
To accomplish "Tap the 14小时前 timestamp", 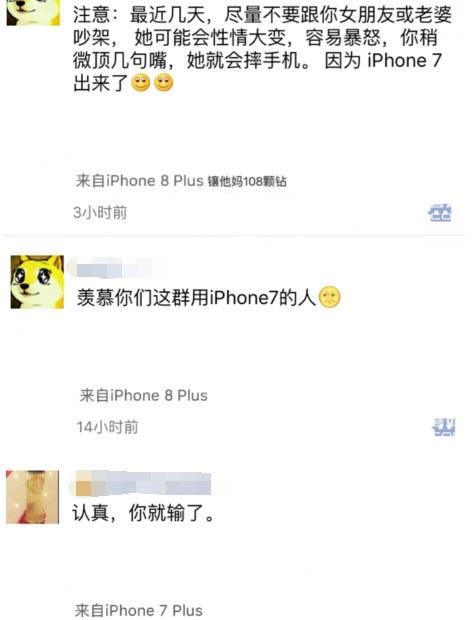I will 107,427.
